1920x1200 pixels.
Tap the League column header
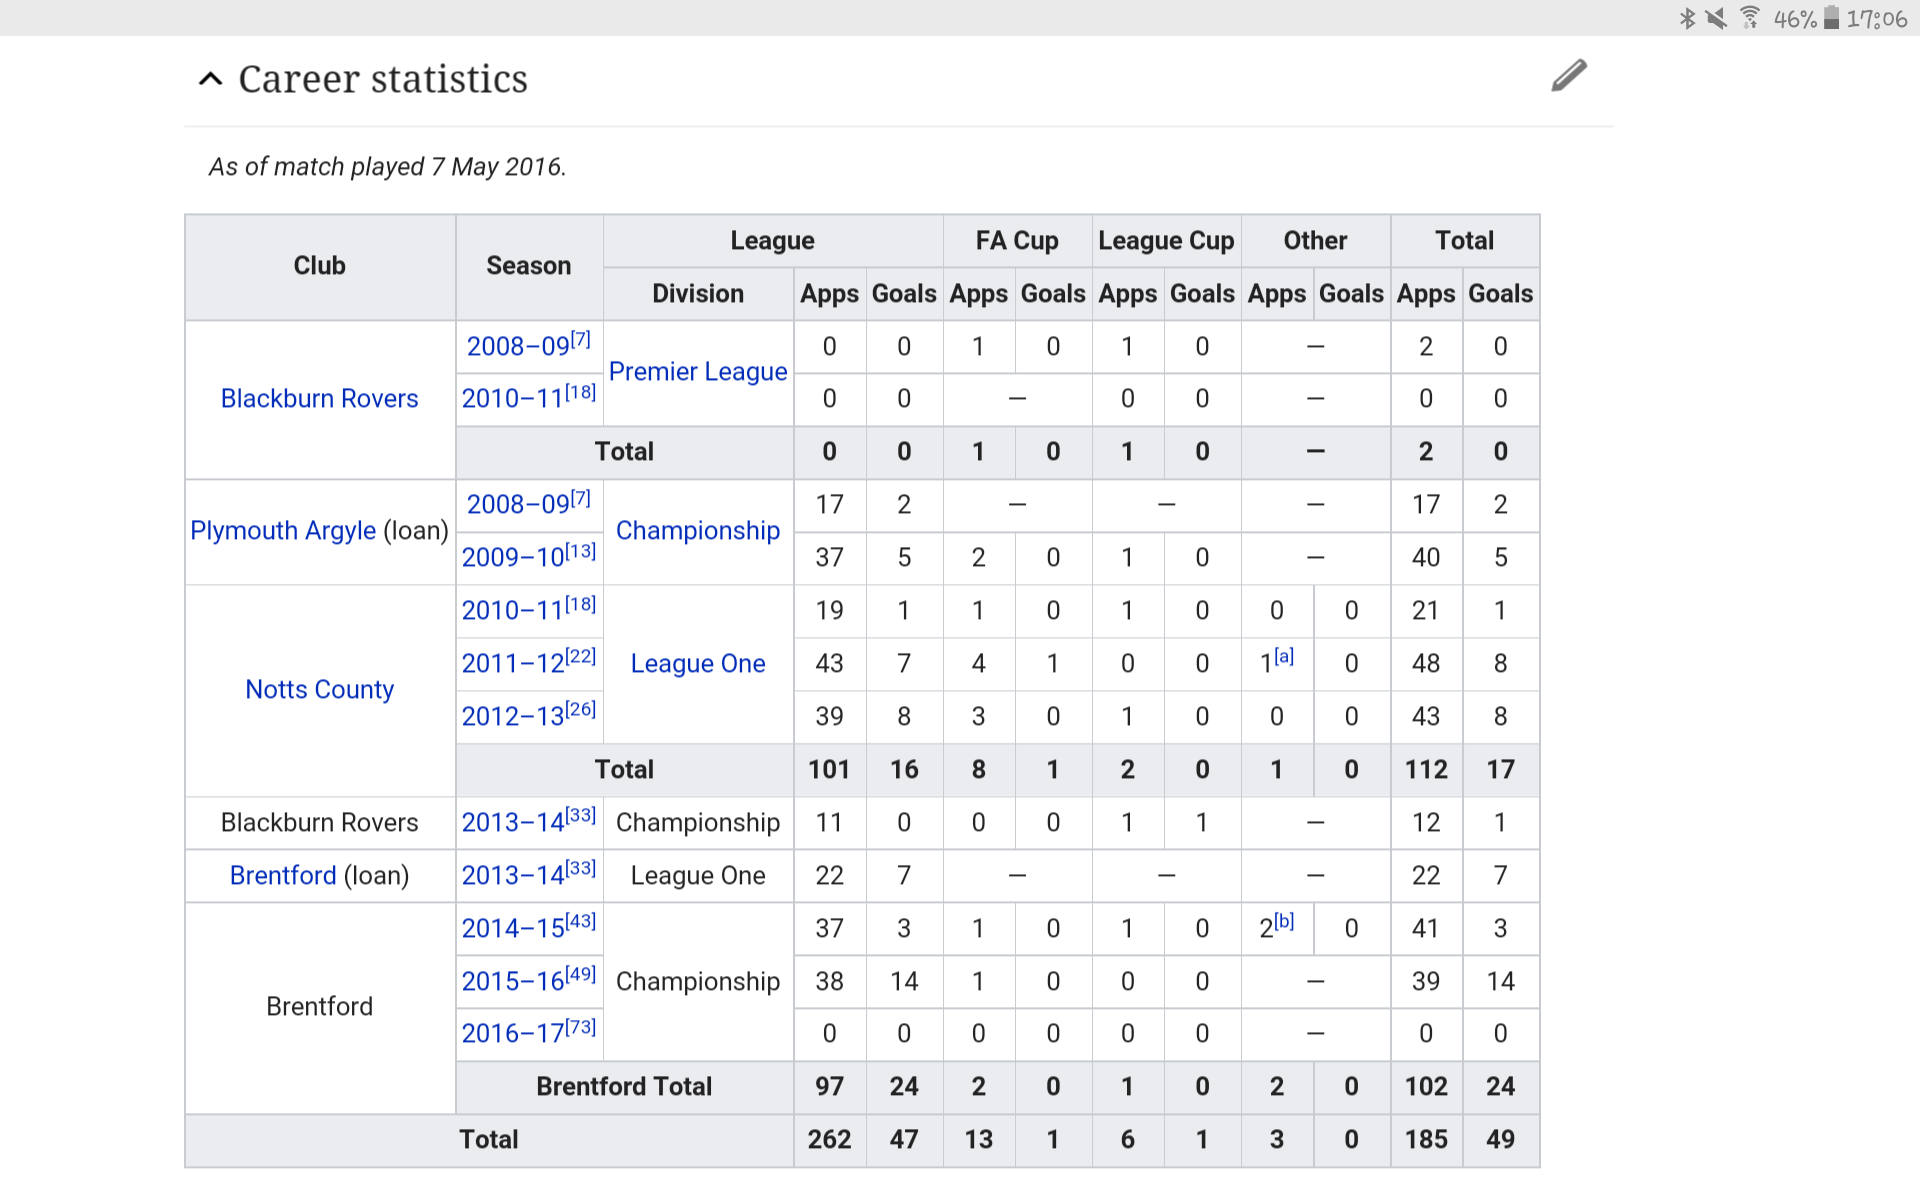(x=772, y=240)
